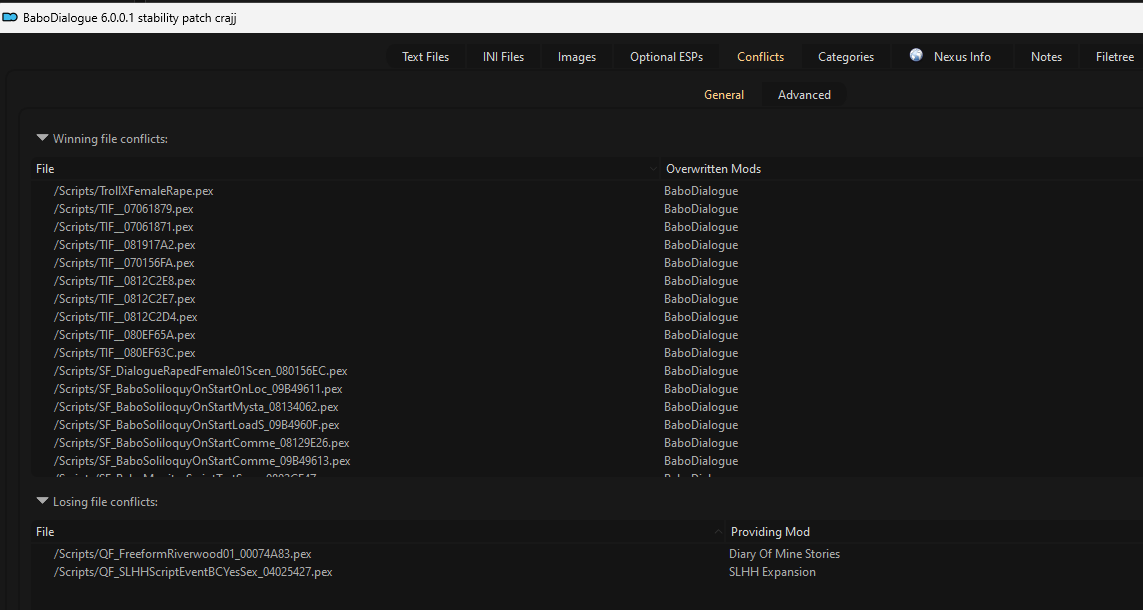The height and width of the screenshot is (610, 1143).
Task: Select /Scripts/TIF__07061871.pex file
Action: [123, 227]
